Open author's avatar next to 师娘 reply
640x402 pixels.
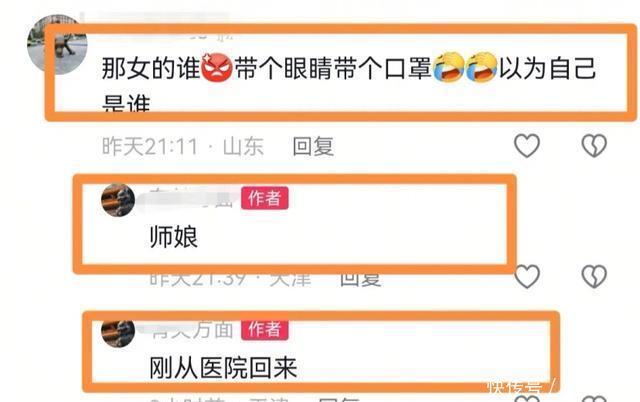(118, 200)
